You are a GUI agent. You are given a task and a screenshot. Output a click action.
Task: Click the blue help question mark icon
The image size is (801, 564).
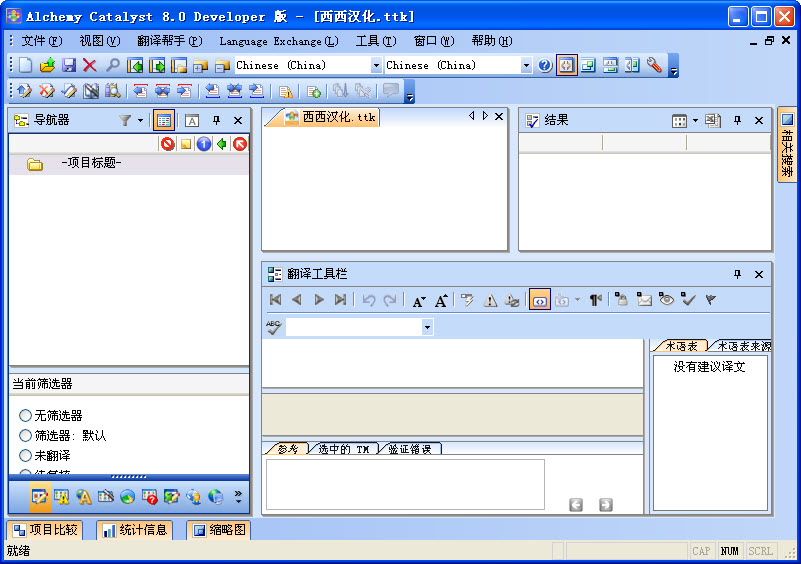(544, 65)
